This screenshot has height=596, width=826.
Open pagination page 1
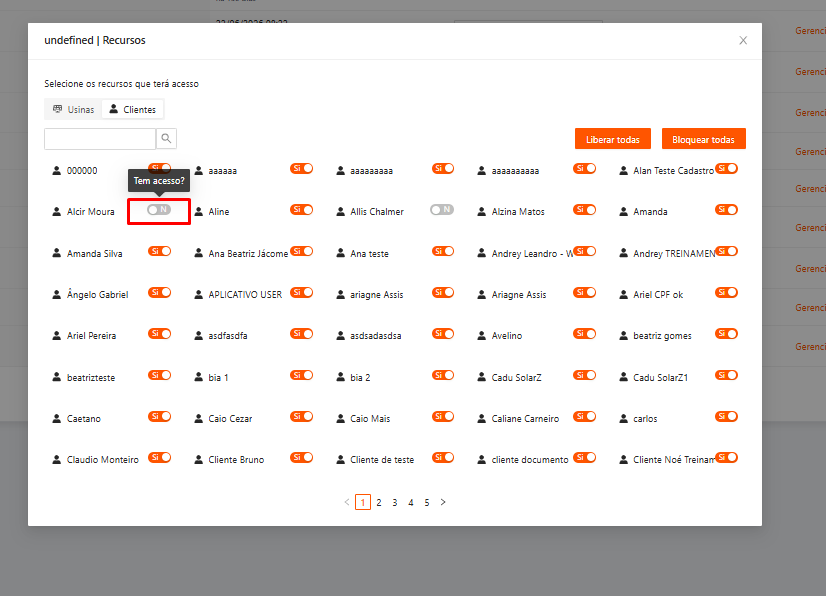click(363, 502)
